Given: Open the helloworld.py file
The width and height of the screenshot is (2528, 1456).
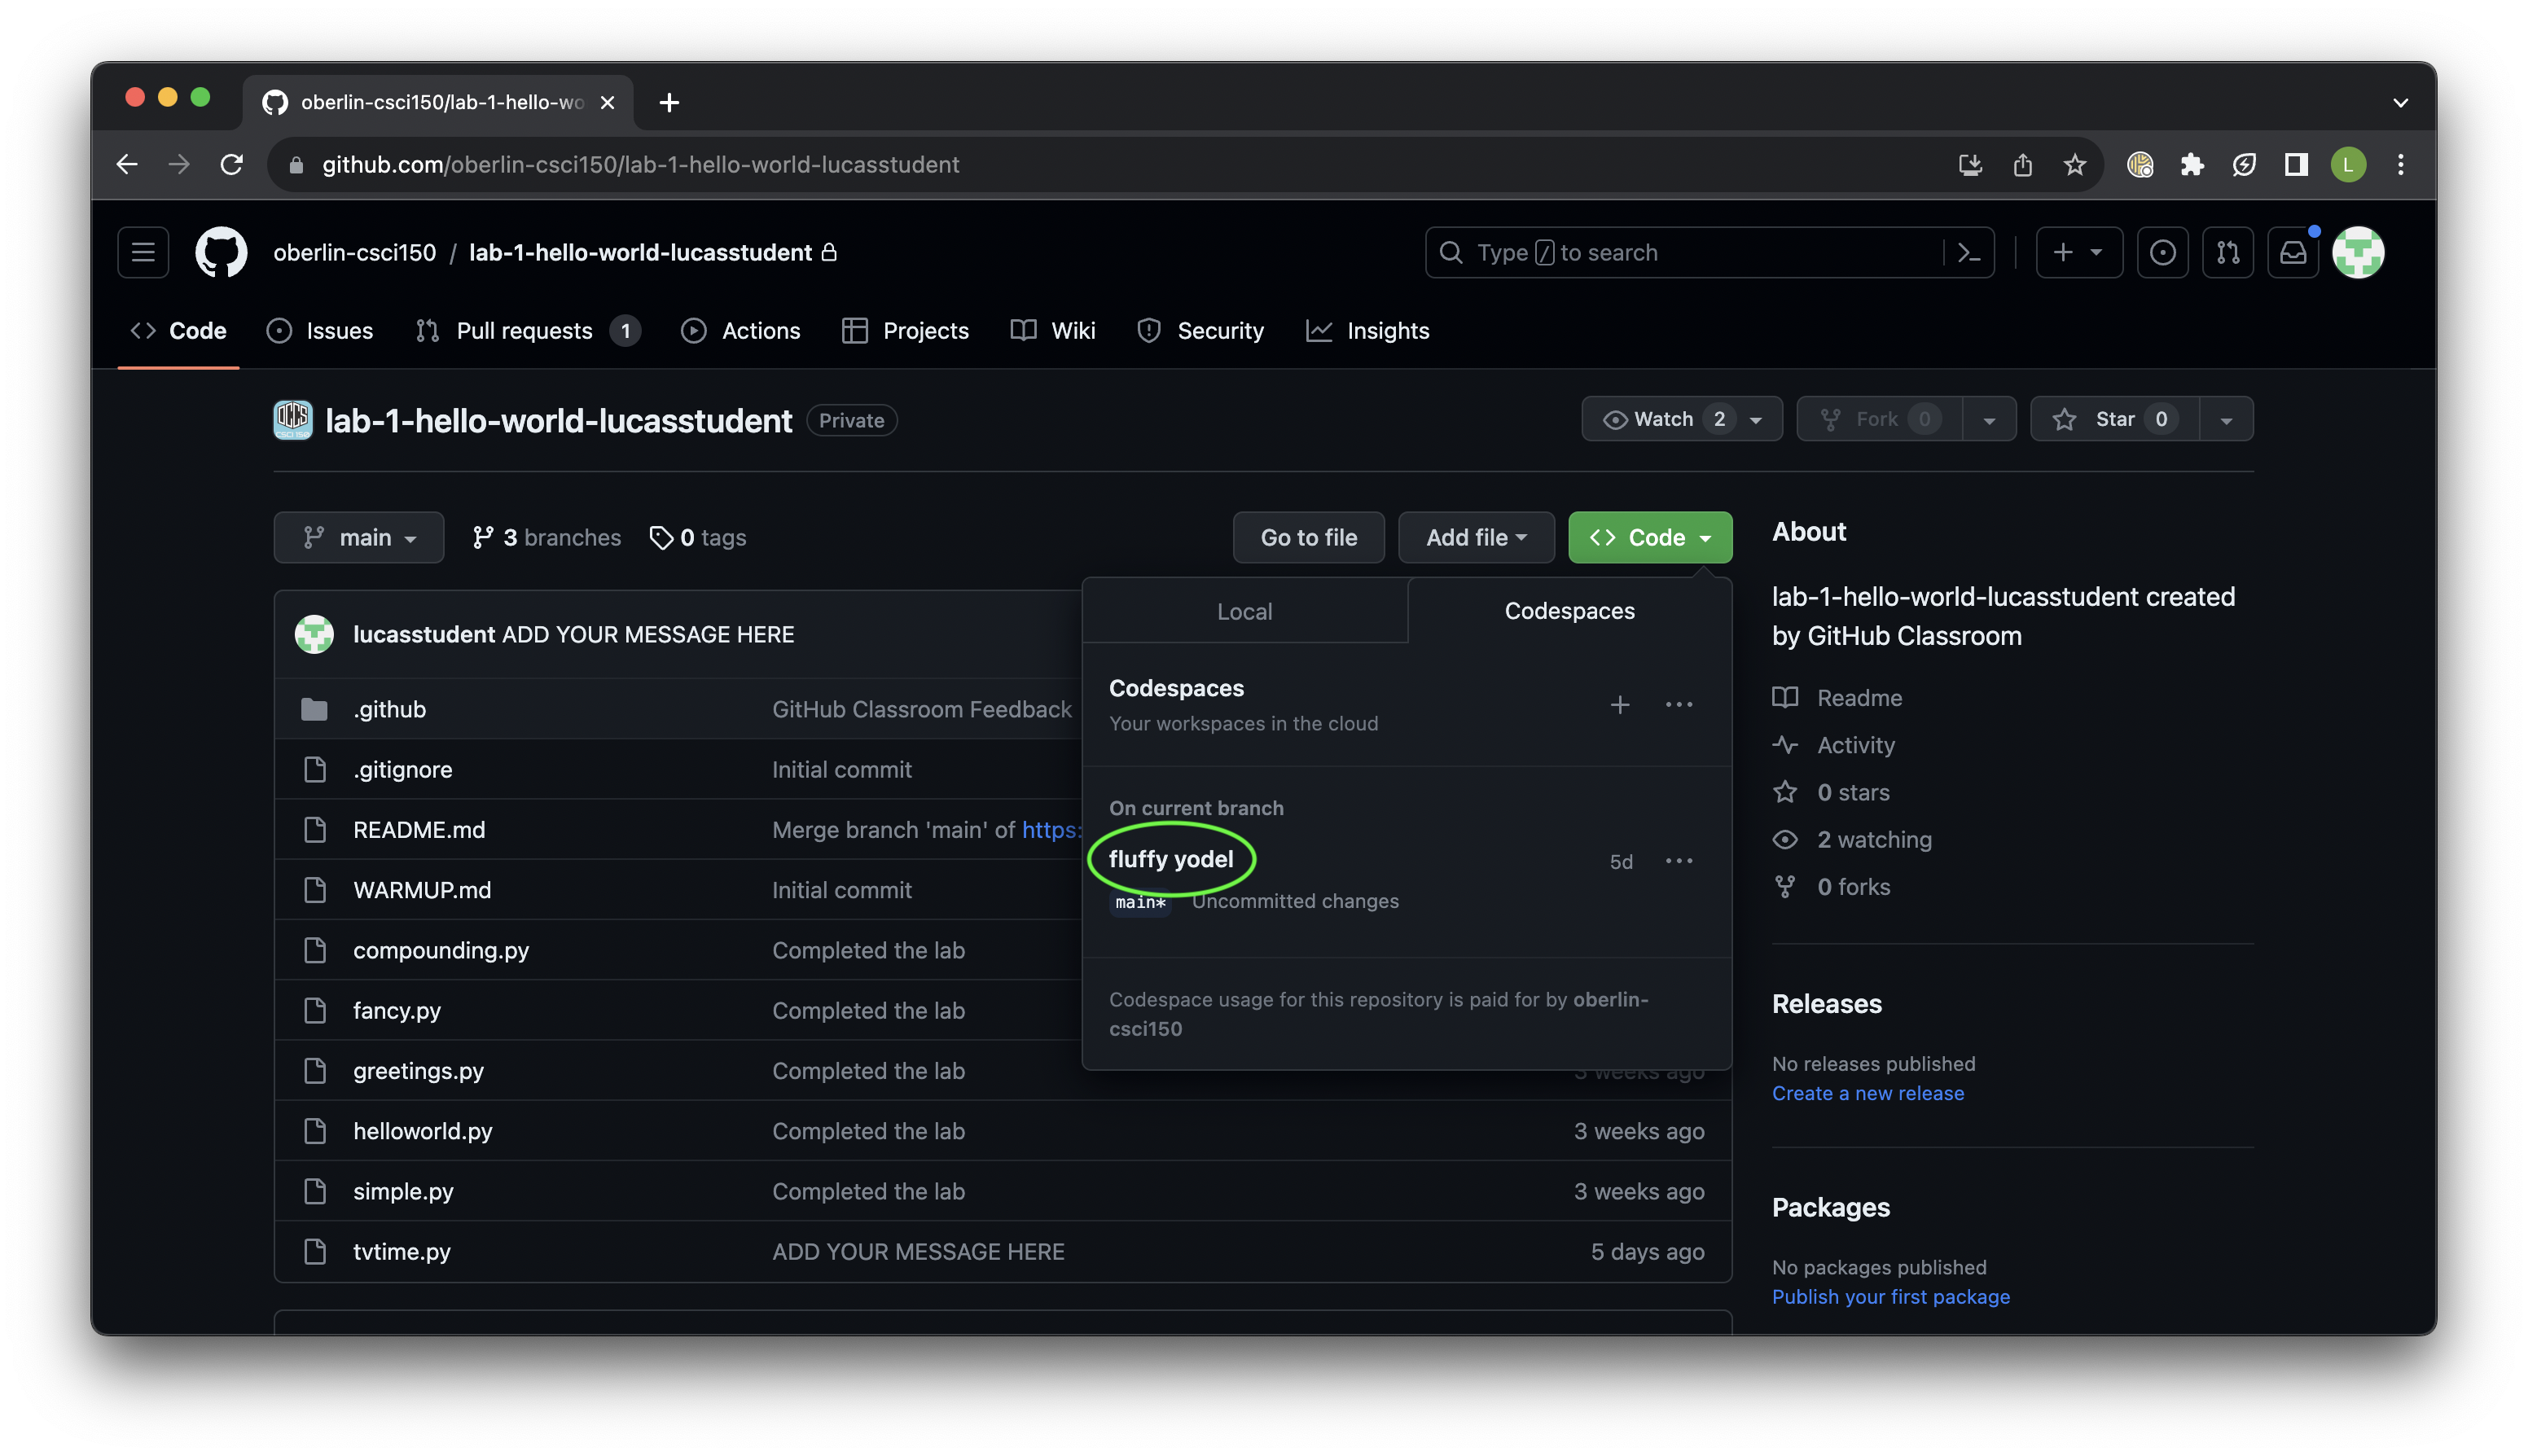Looking at the screenshot, I should 422,1130.
